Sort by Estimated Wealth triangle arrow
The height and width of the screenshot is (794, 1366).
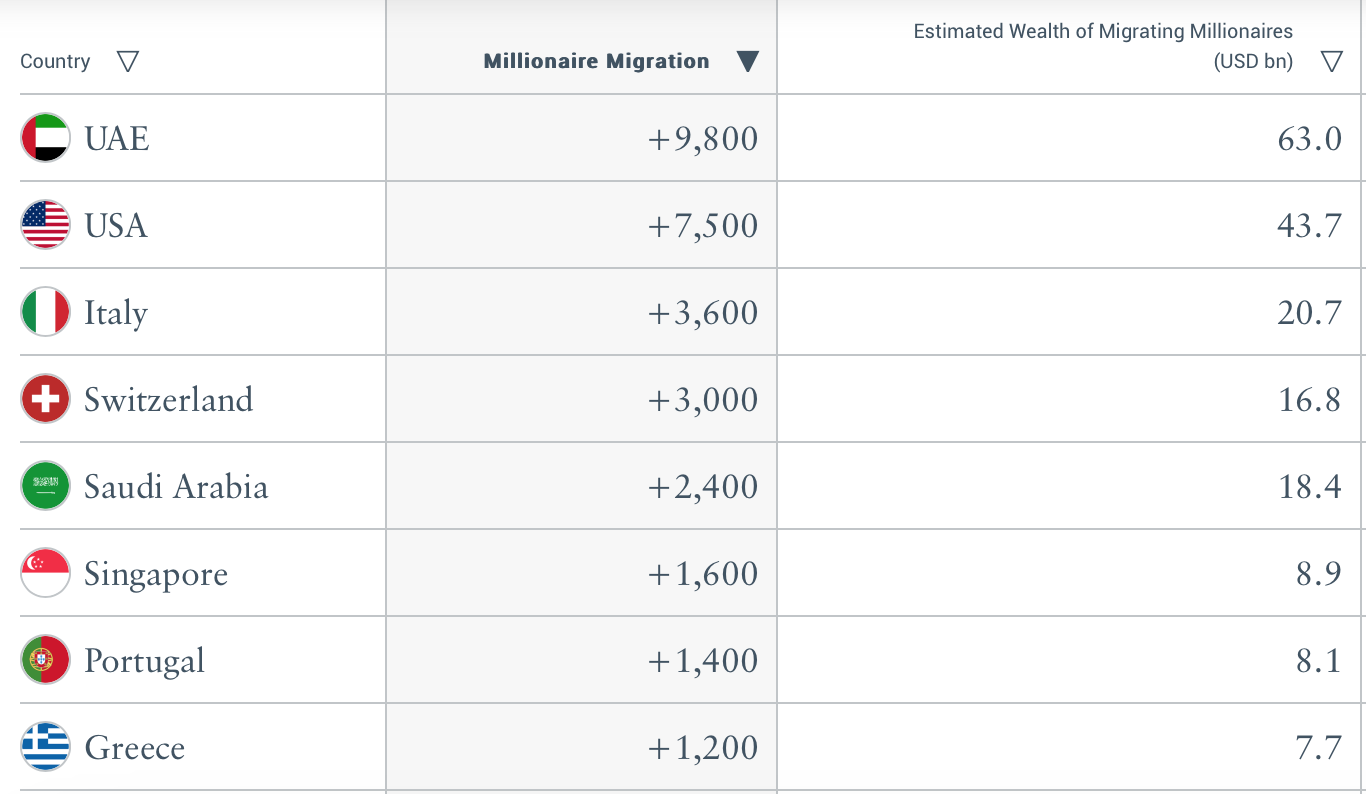pyautogui.click(x=1331, y=62)
